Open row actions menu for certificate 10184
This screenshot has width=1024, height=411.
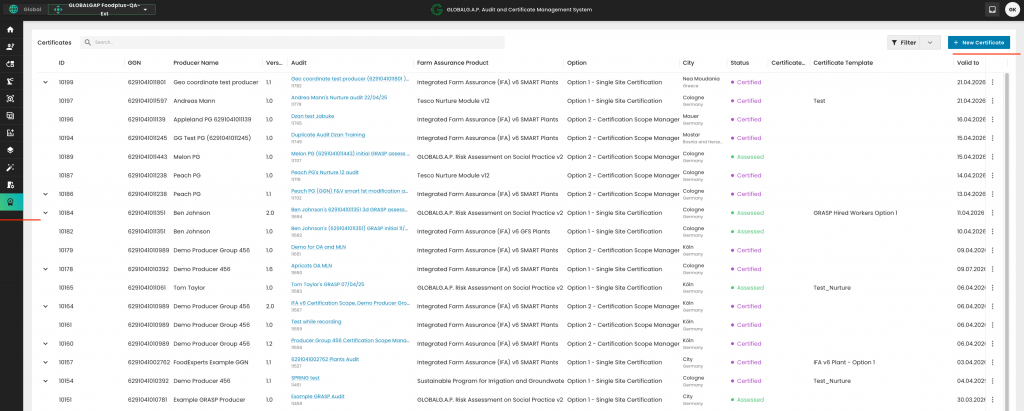[x=992, y=213]
